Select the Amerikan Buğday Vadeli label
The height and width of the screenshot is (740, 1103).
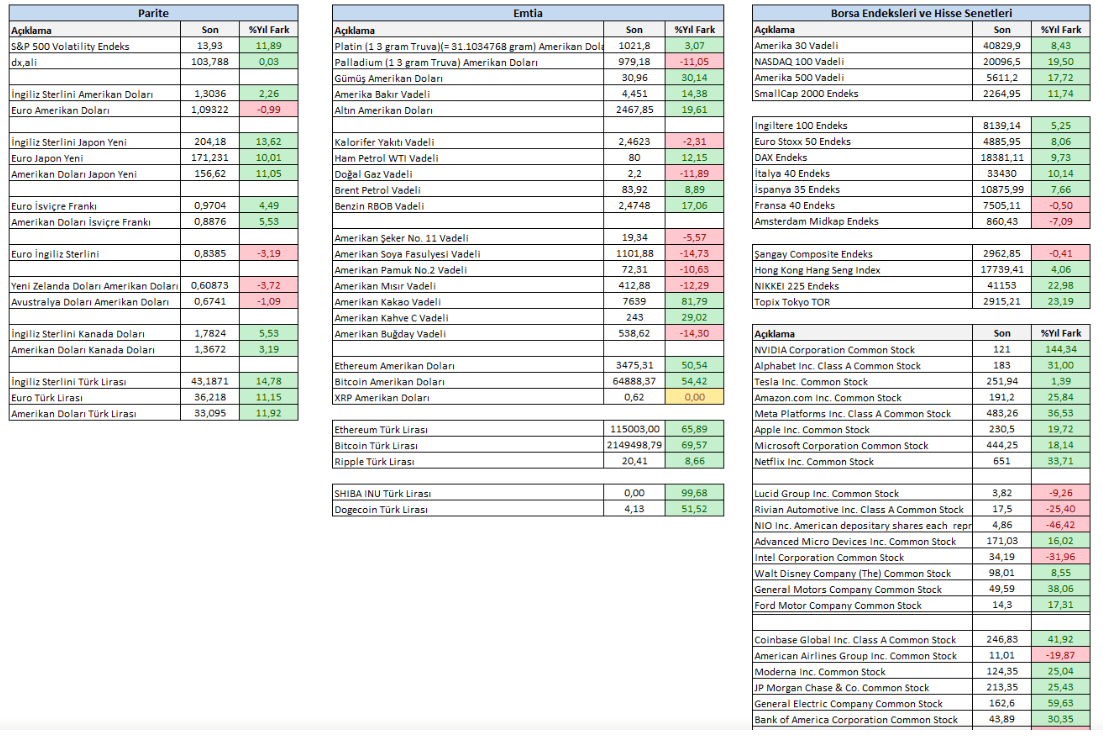point(468,333)
